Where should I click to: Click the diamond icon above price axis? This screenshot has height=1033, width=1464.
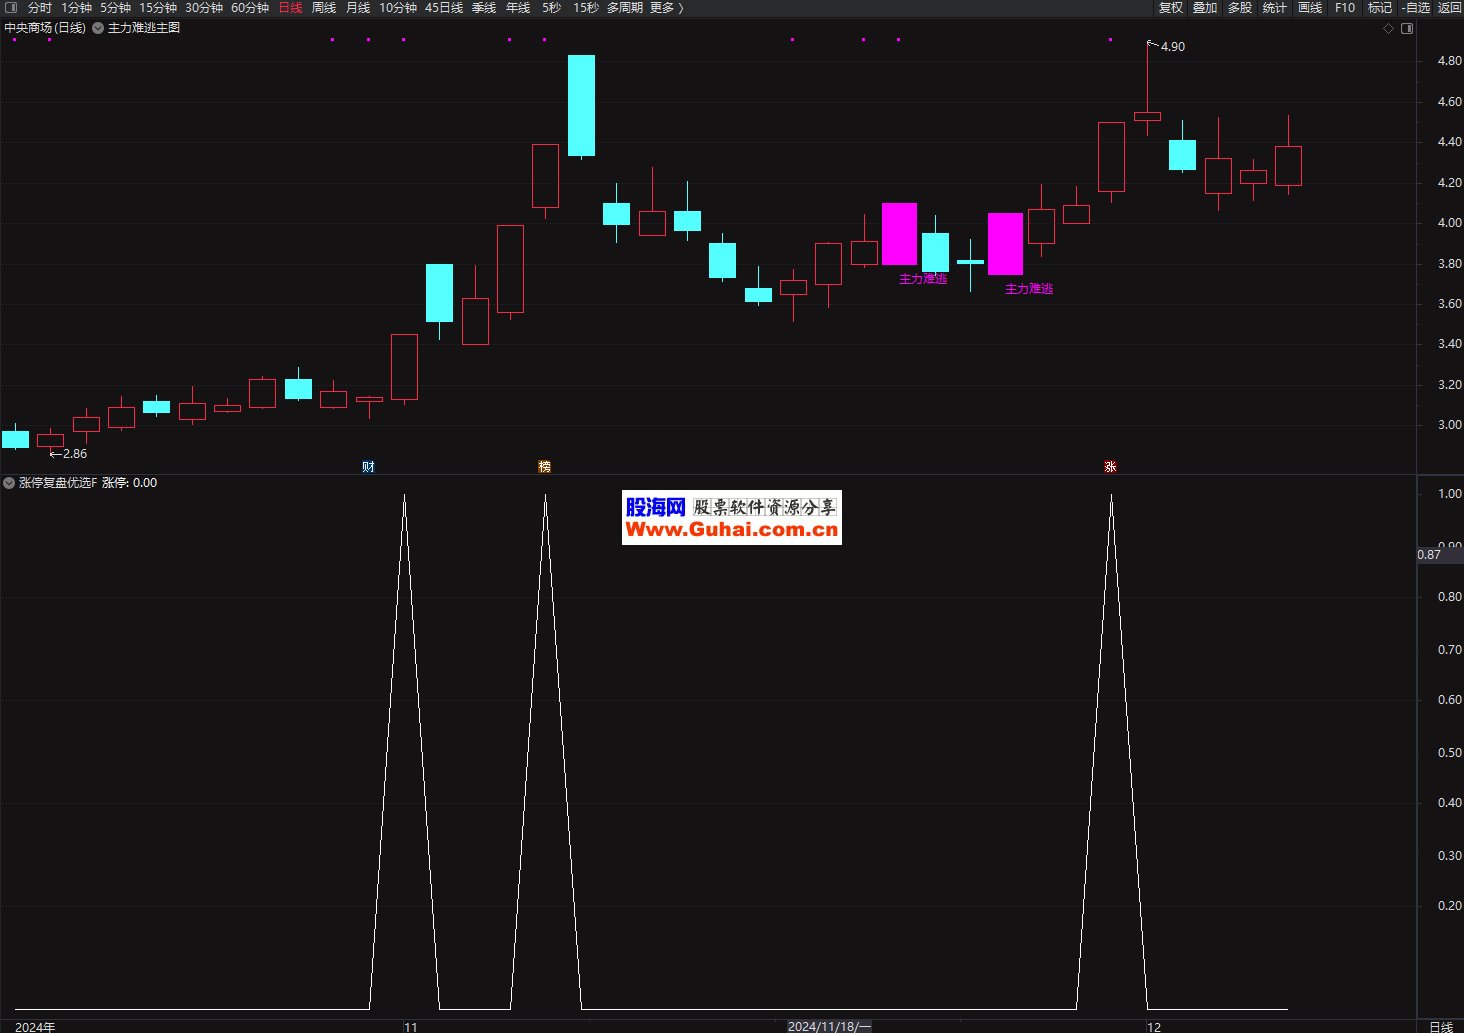[x=1388, y=29]
